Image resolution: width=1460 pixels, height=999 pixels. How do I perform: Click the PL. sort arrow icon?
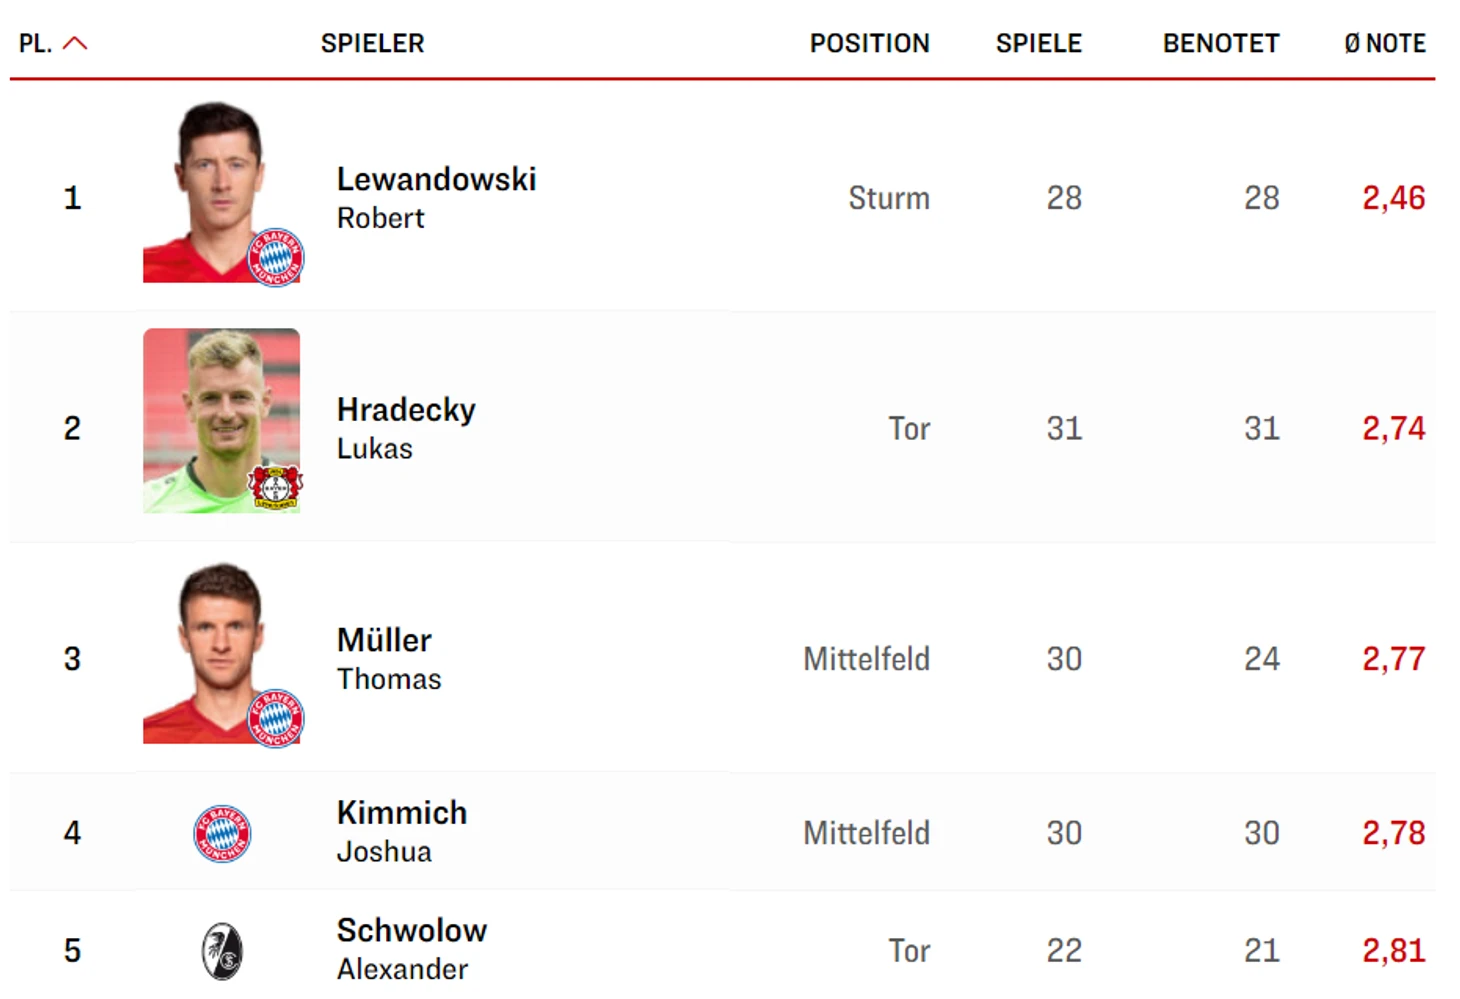[x=75, y=43]
